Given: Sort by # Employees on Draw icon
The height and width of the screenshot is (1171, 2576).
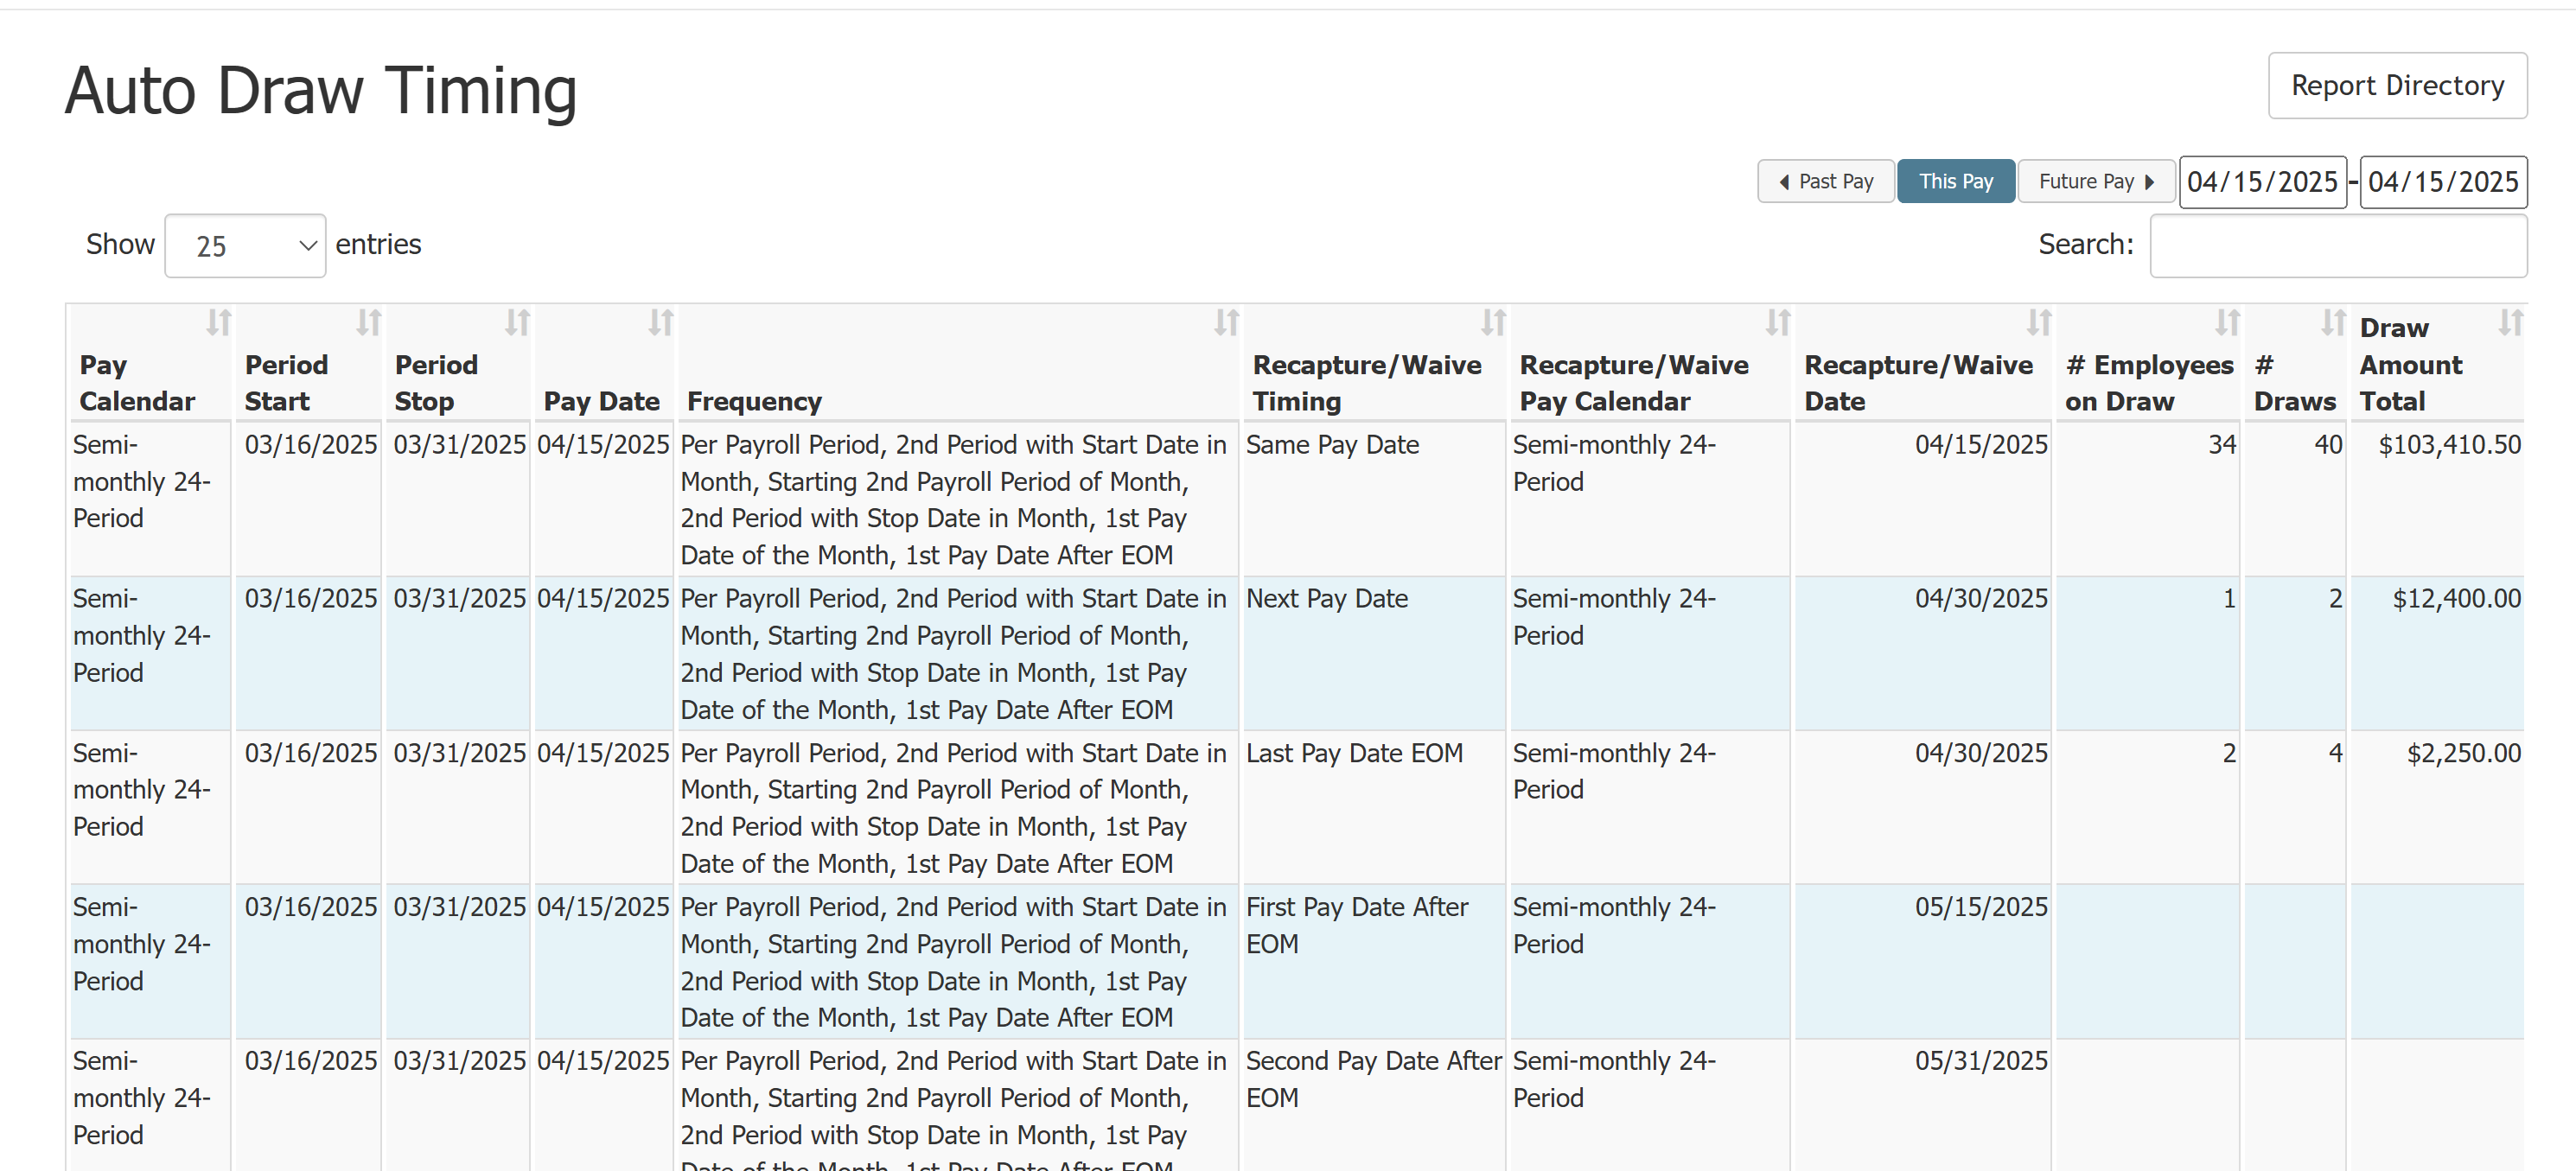Looking at the screenshot, I should [2228, 322].
